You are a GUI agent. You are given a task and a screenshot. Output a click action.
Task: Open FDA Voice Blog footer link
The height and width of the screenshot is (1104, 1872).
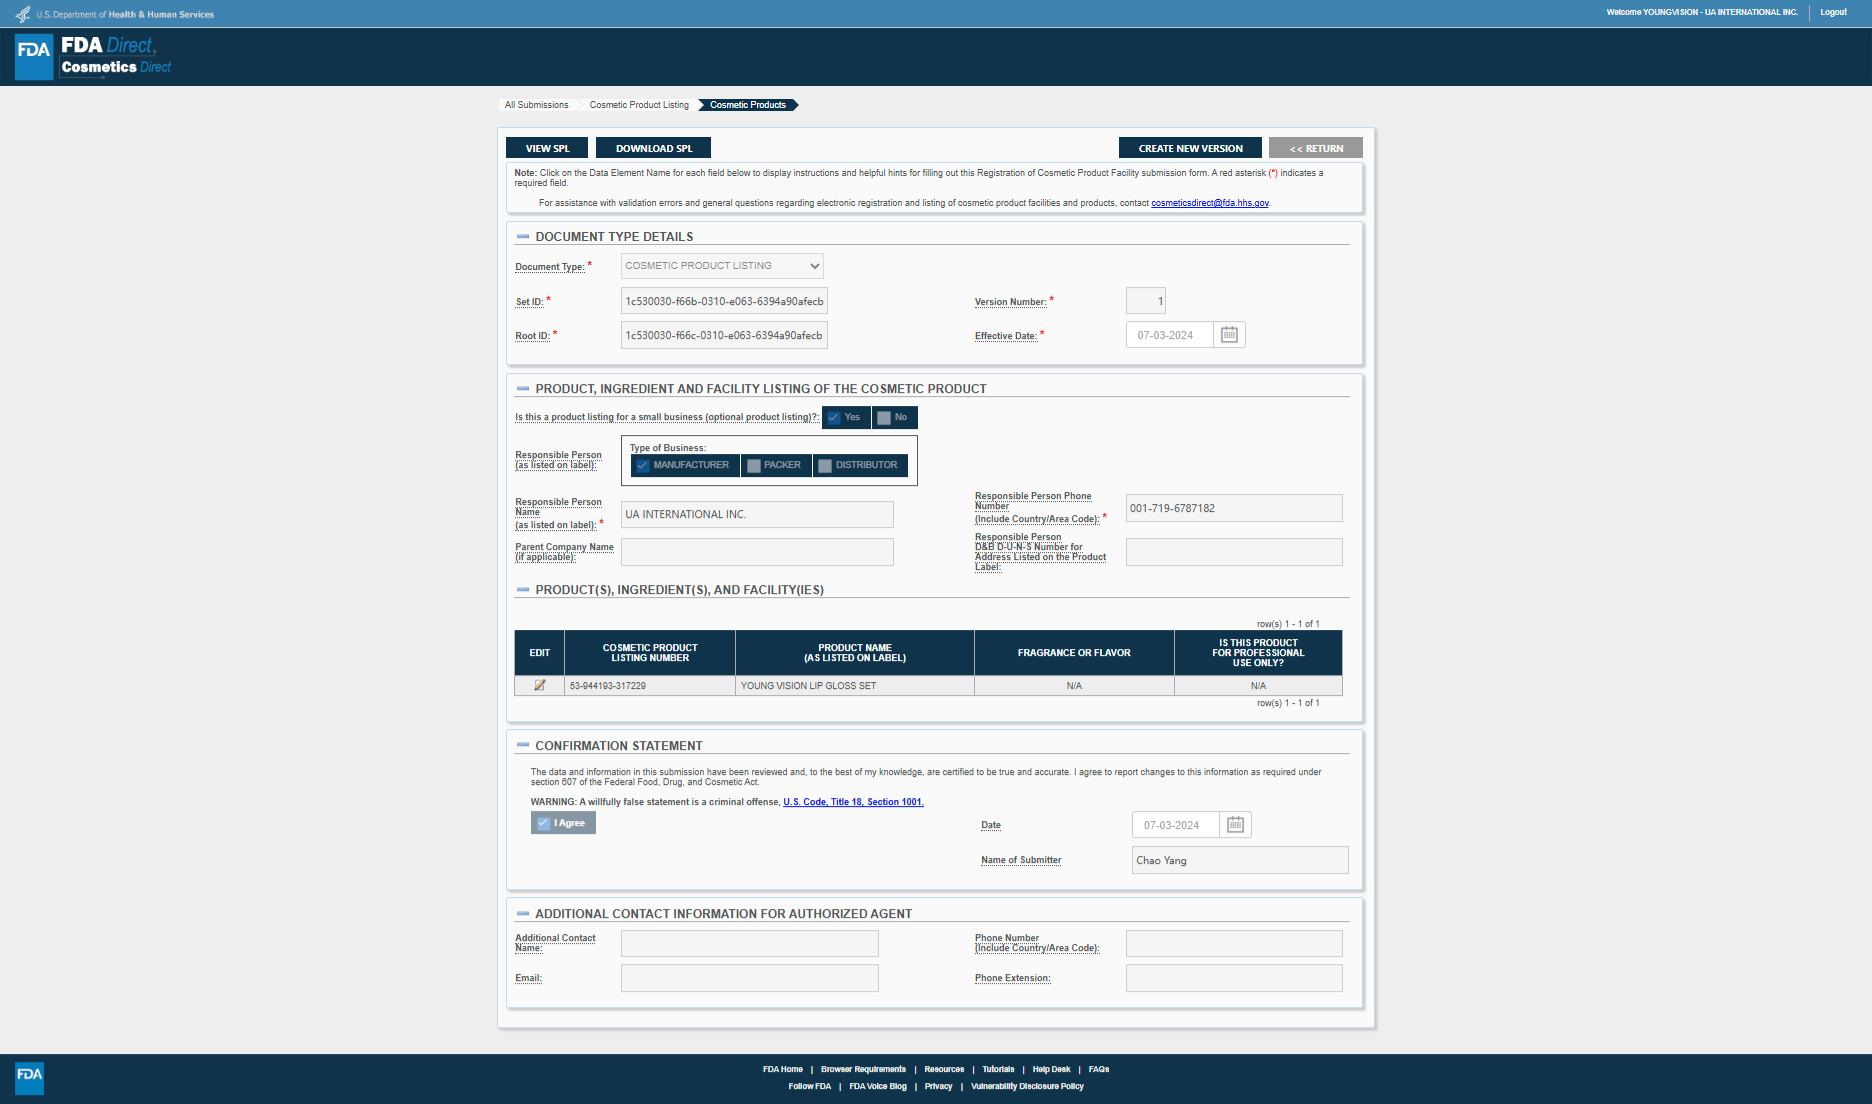[x=878, y=1087]
